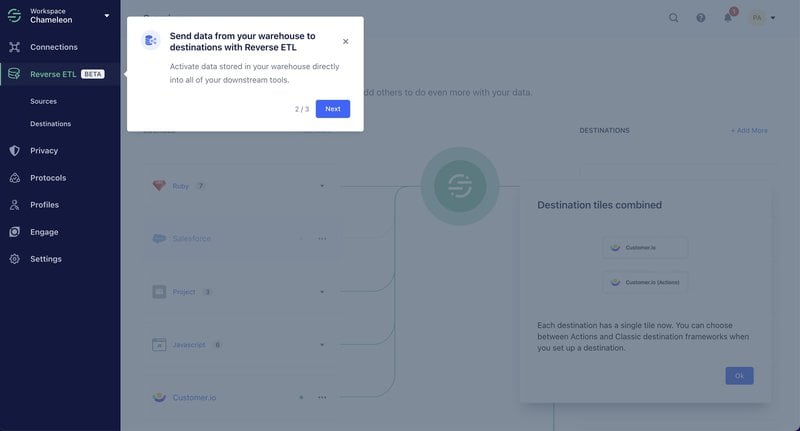Click the Ruby source gem icon
Screen dimensions: 800x431
[159, 186]
